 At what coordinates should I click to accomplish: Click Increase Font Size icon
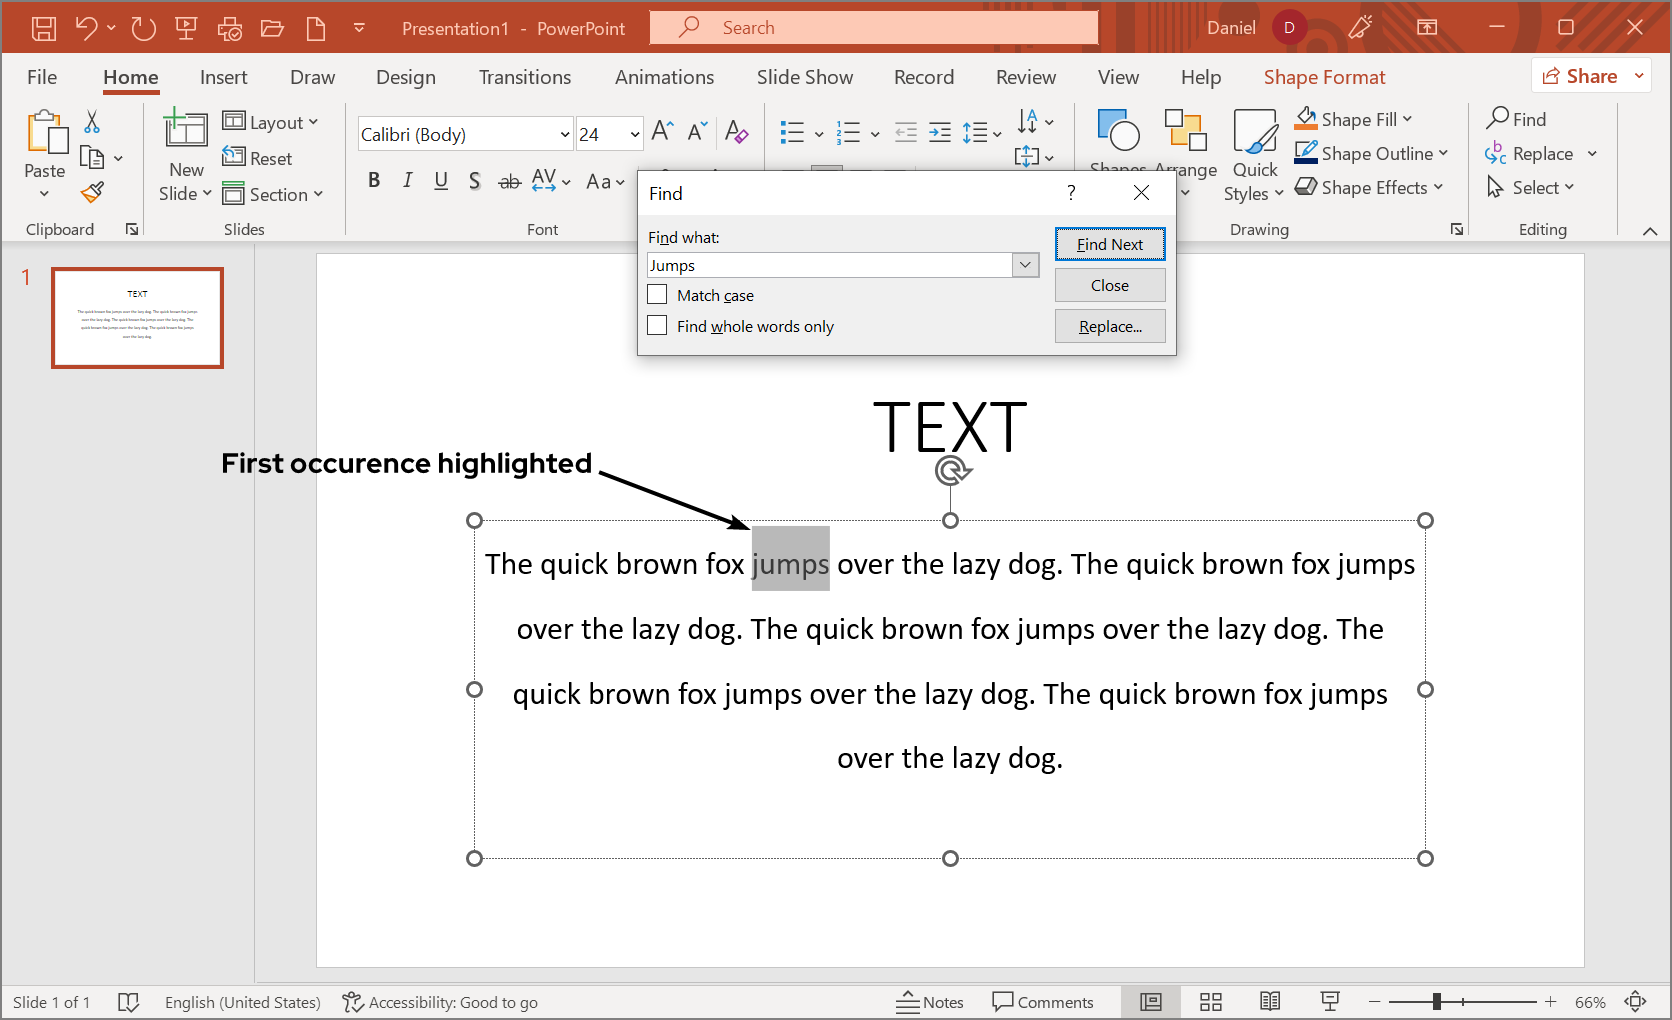click(x=662, y=132)
